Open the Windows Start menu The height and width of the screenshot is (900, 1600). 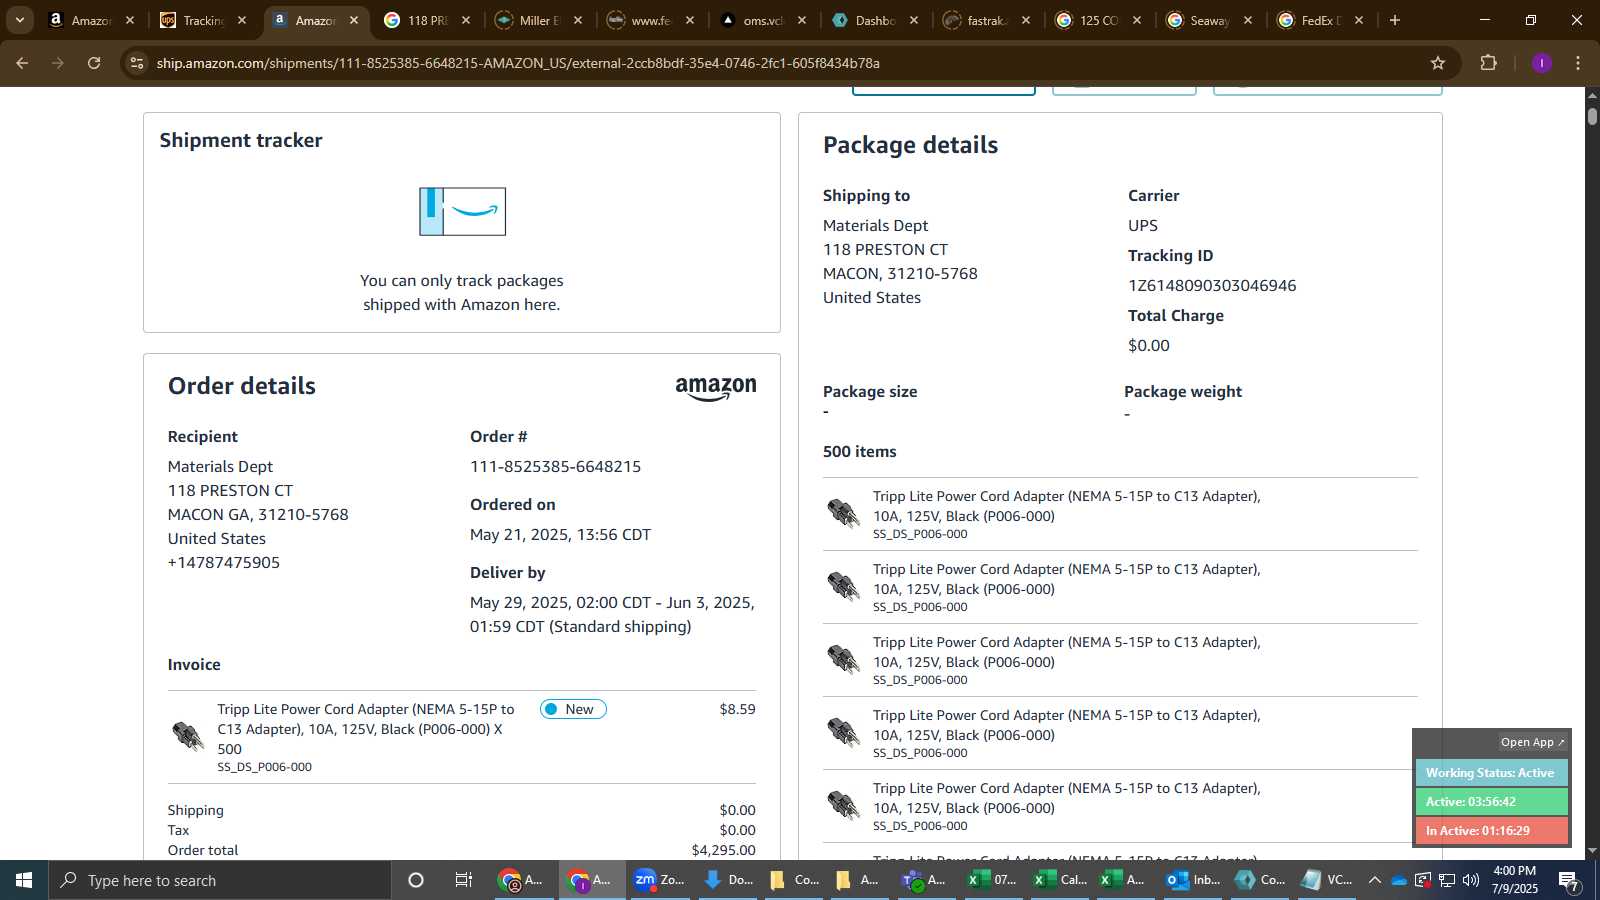[x=24, y=880]
